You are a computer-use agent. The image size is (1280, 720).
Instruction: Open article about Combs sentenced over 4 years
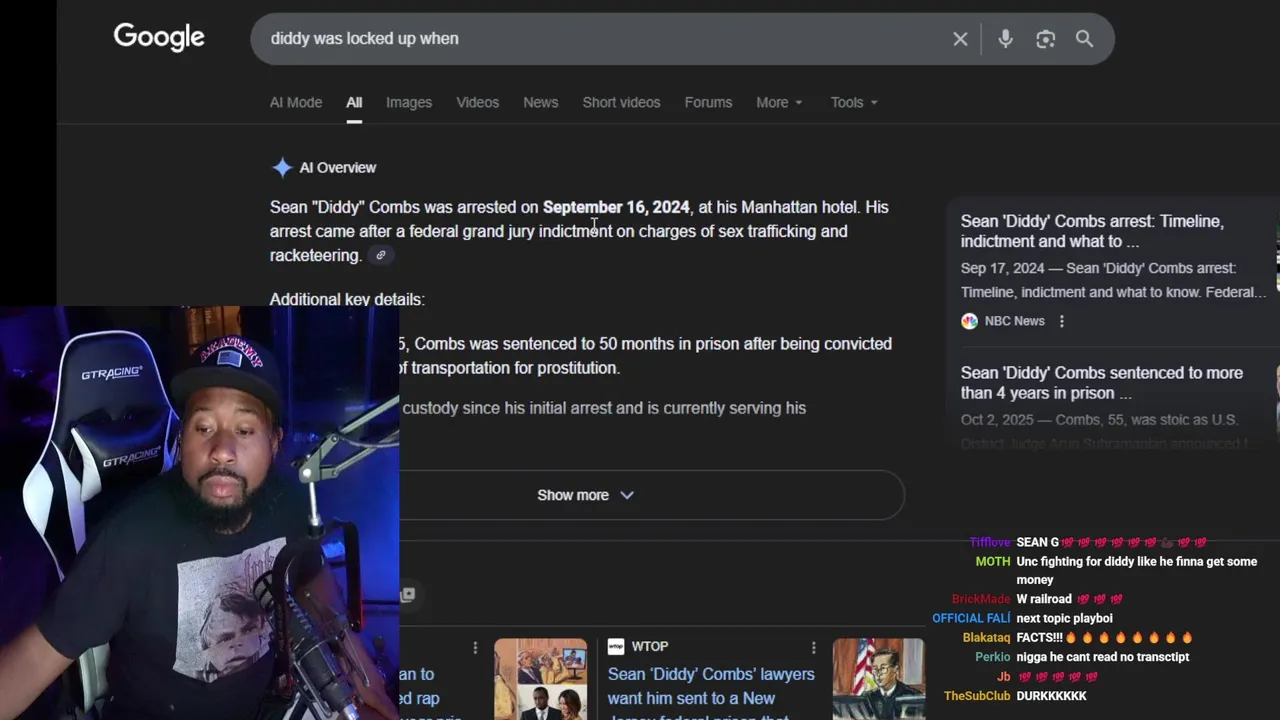click(1102, 383)
